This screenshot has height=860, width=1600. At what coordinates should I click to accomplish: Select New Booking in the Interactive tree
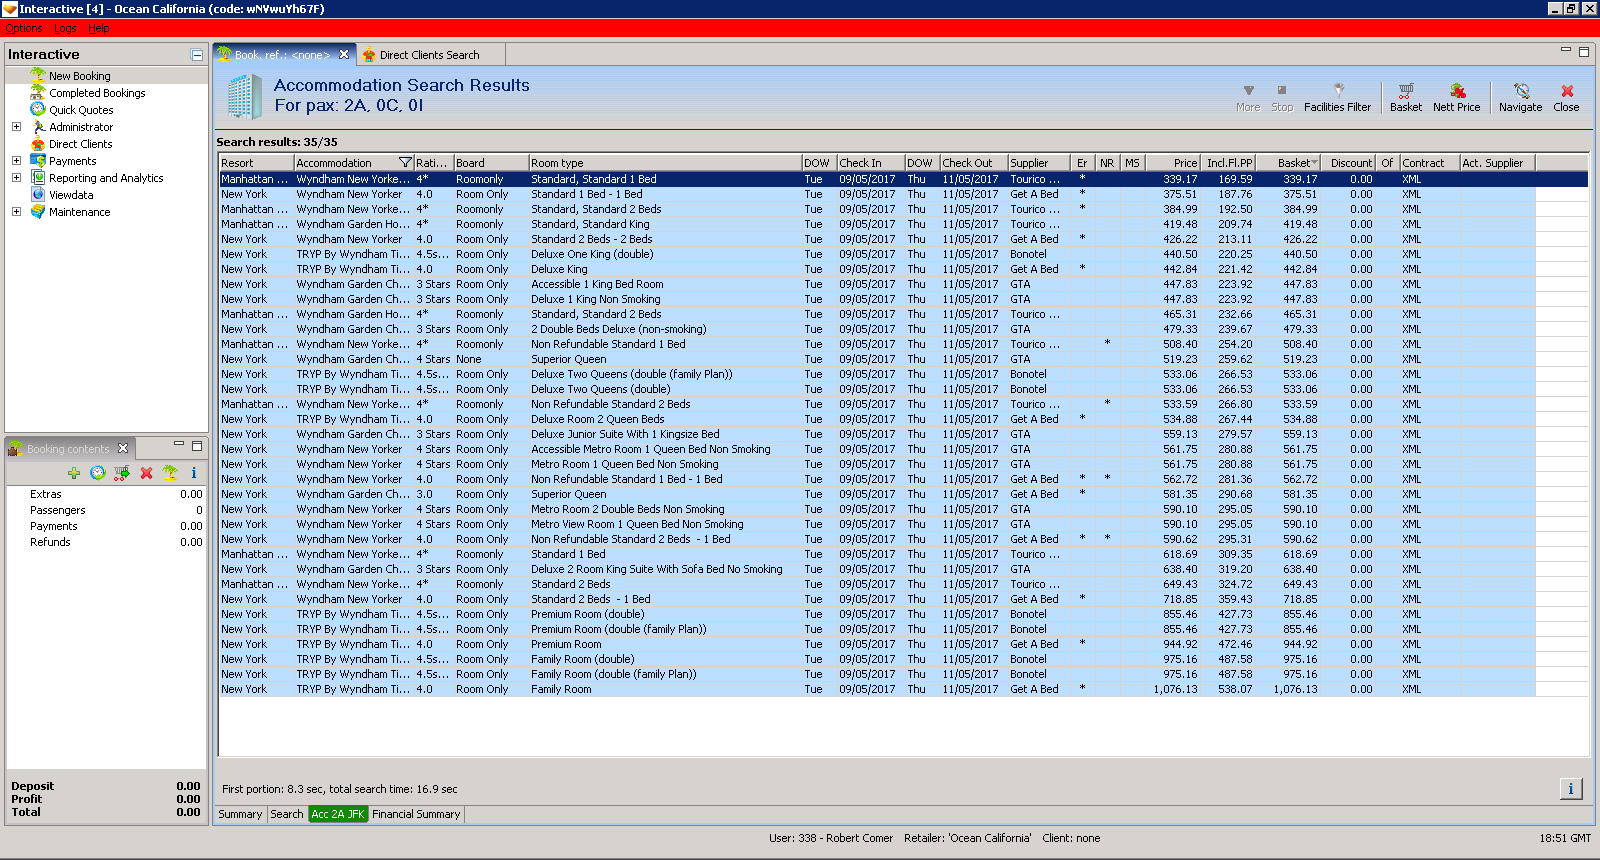80,76
